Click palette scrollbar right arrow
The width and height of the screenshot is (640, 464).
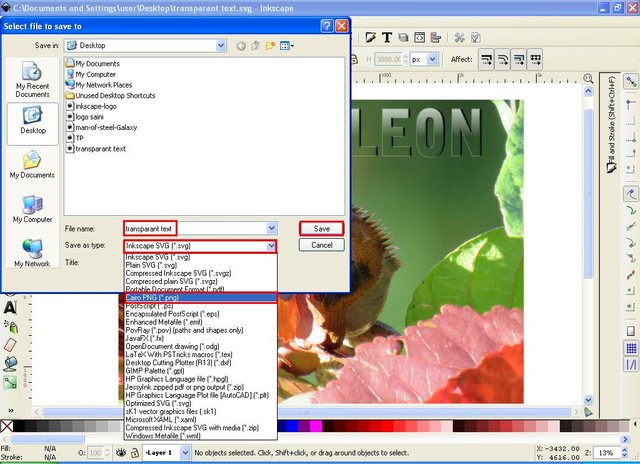625,439
